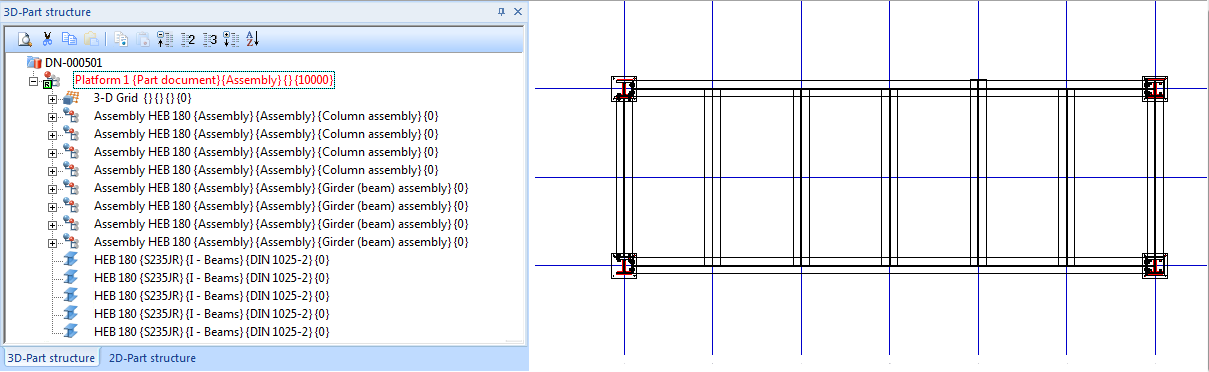This screenshot has height=372, width=1209.
Task: Cut selected part with scissors icon
Action: click(x=47, y=39)
